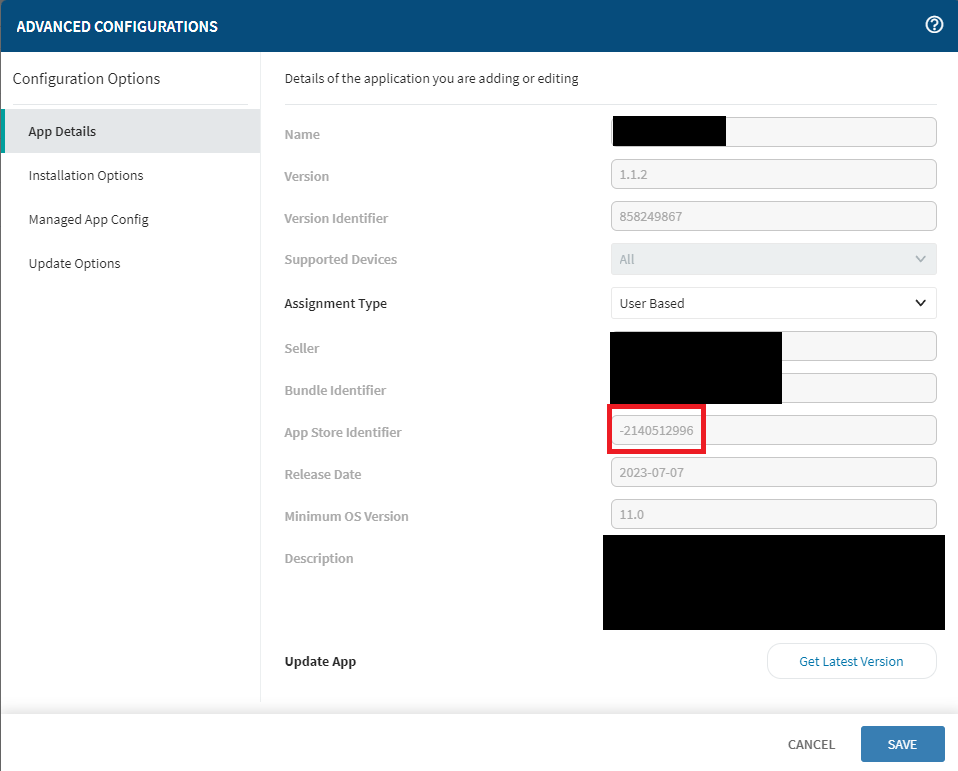This screenshot has height=771, width=958.
Task: Open the help question mark icon
Action: click(934, 26)
